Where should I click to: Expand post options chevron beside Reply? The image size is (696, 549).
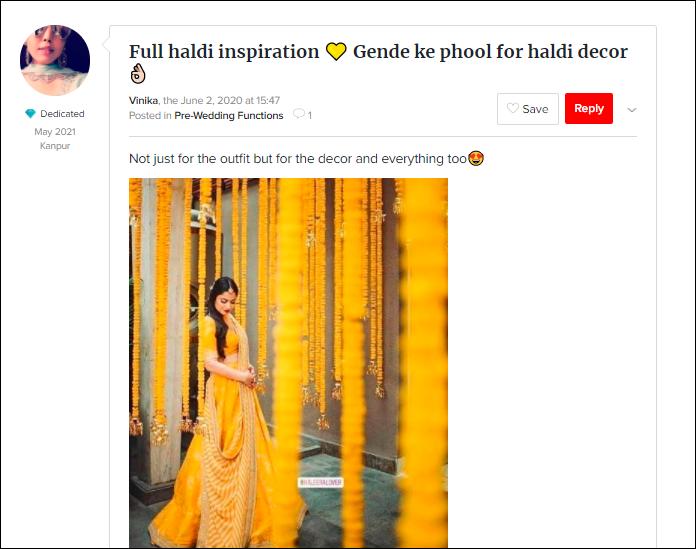632,110
